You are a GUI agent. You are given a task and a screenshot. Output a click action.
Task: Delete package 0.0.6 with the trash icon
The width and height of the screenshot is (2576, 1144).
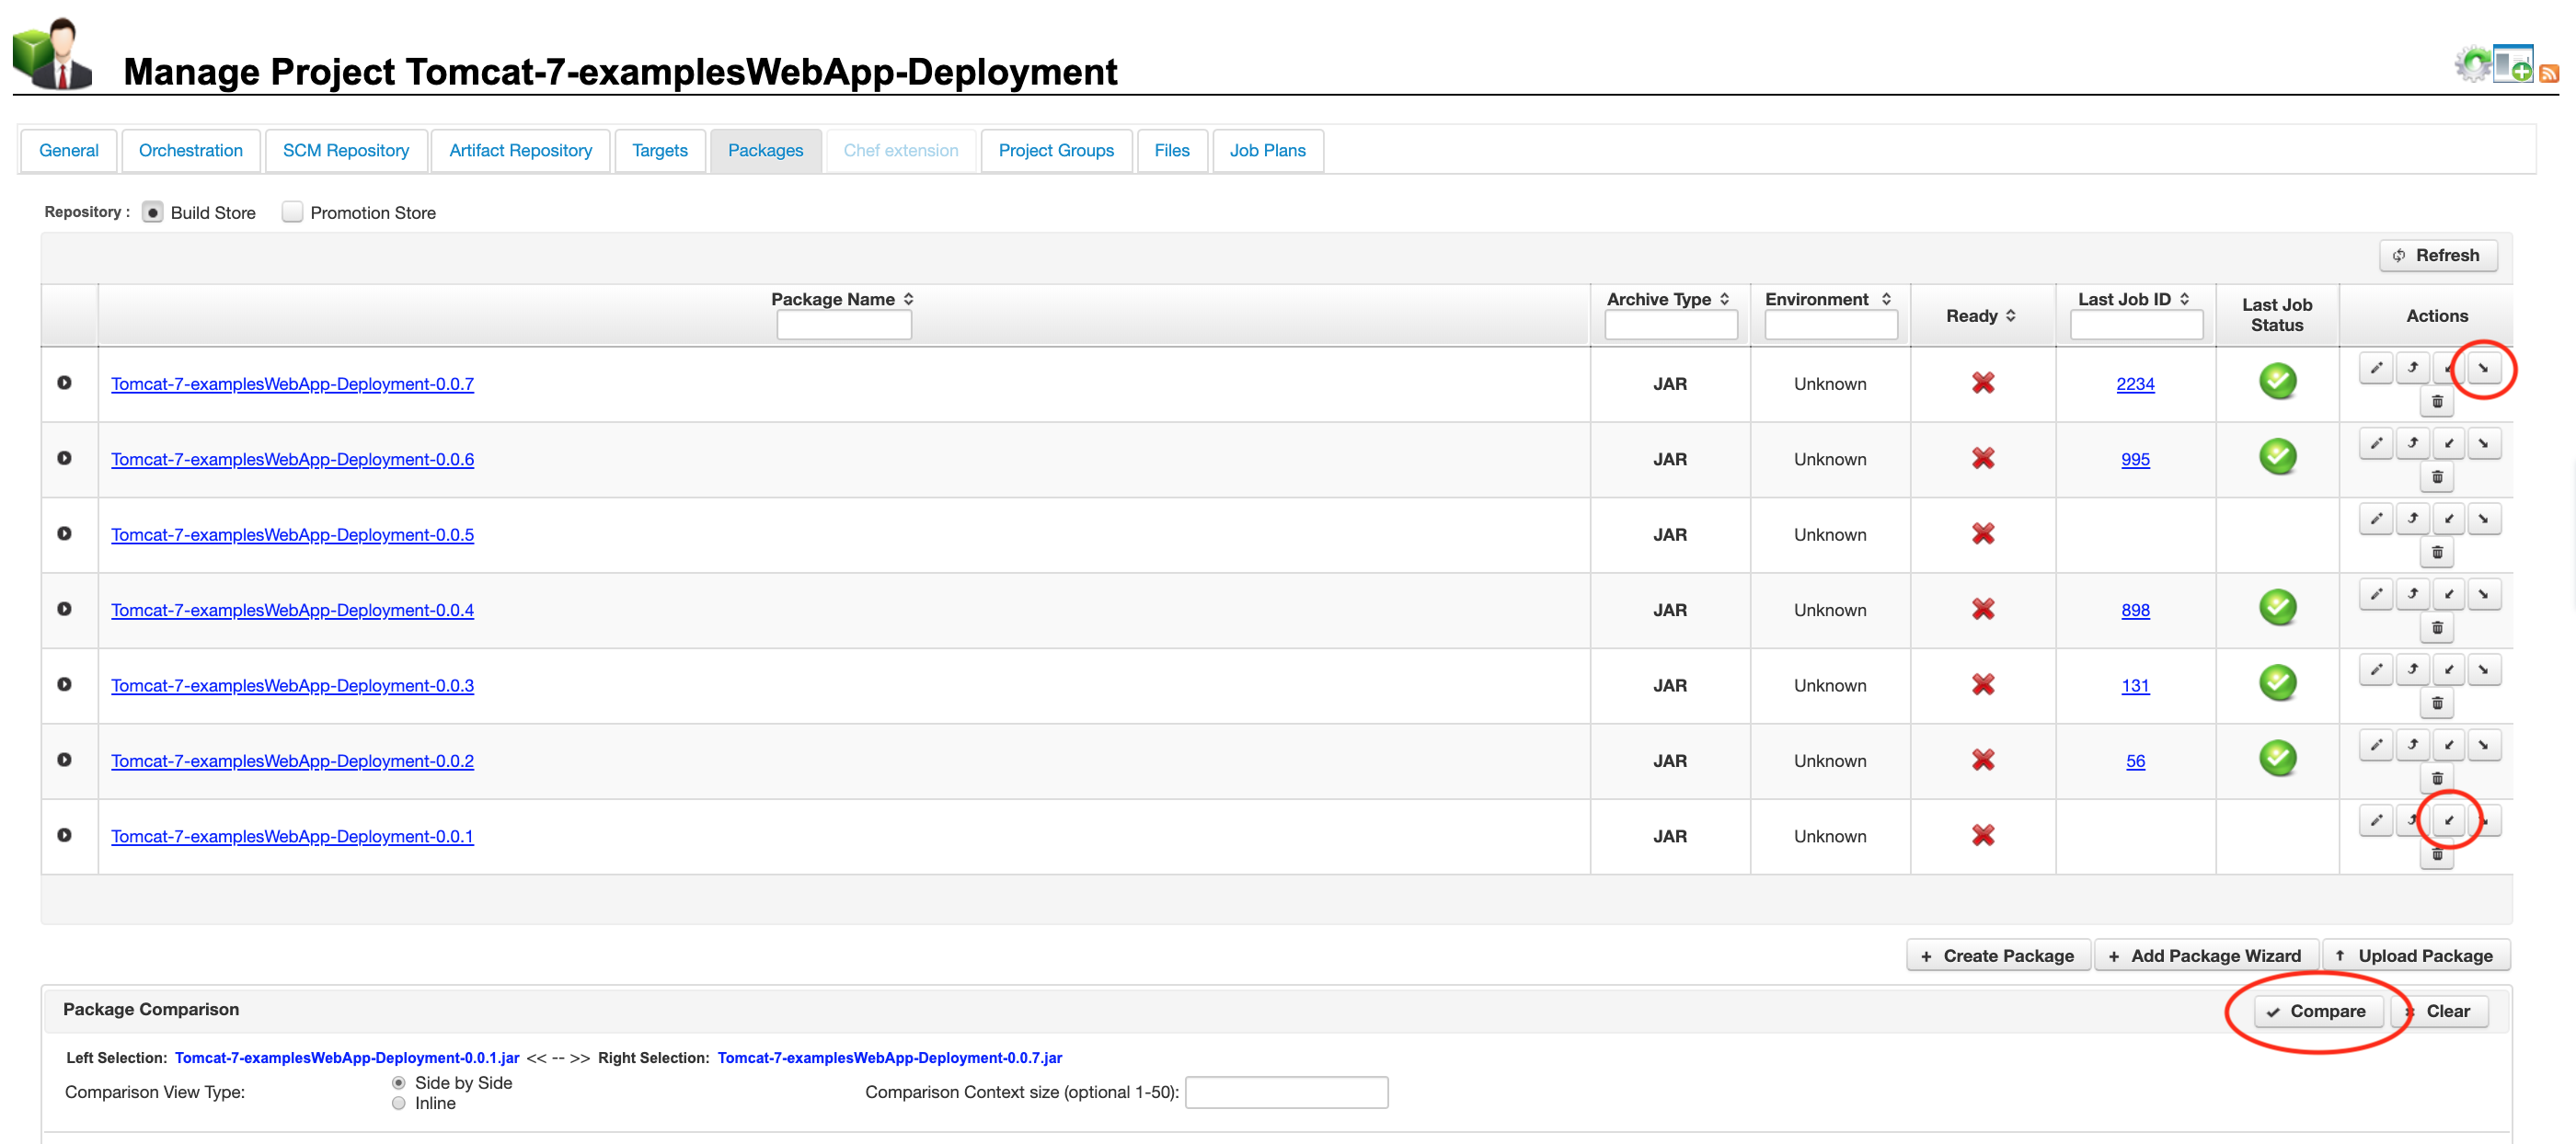tap(2437, 477)
